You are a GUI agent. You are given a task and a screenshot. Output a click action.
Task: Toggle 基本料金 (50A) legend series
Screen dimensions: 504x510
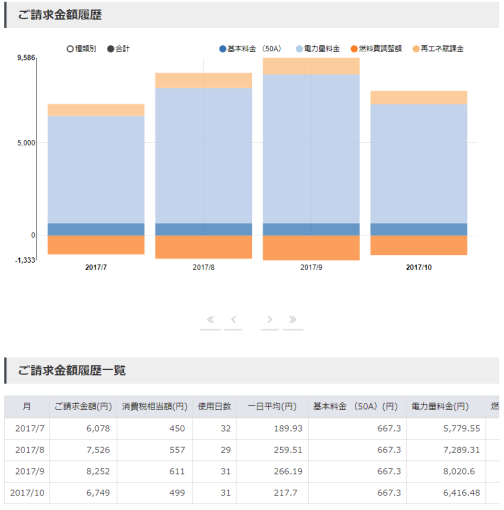[250, 49]
